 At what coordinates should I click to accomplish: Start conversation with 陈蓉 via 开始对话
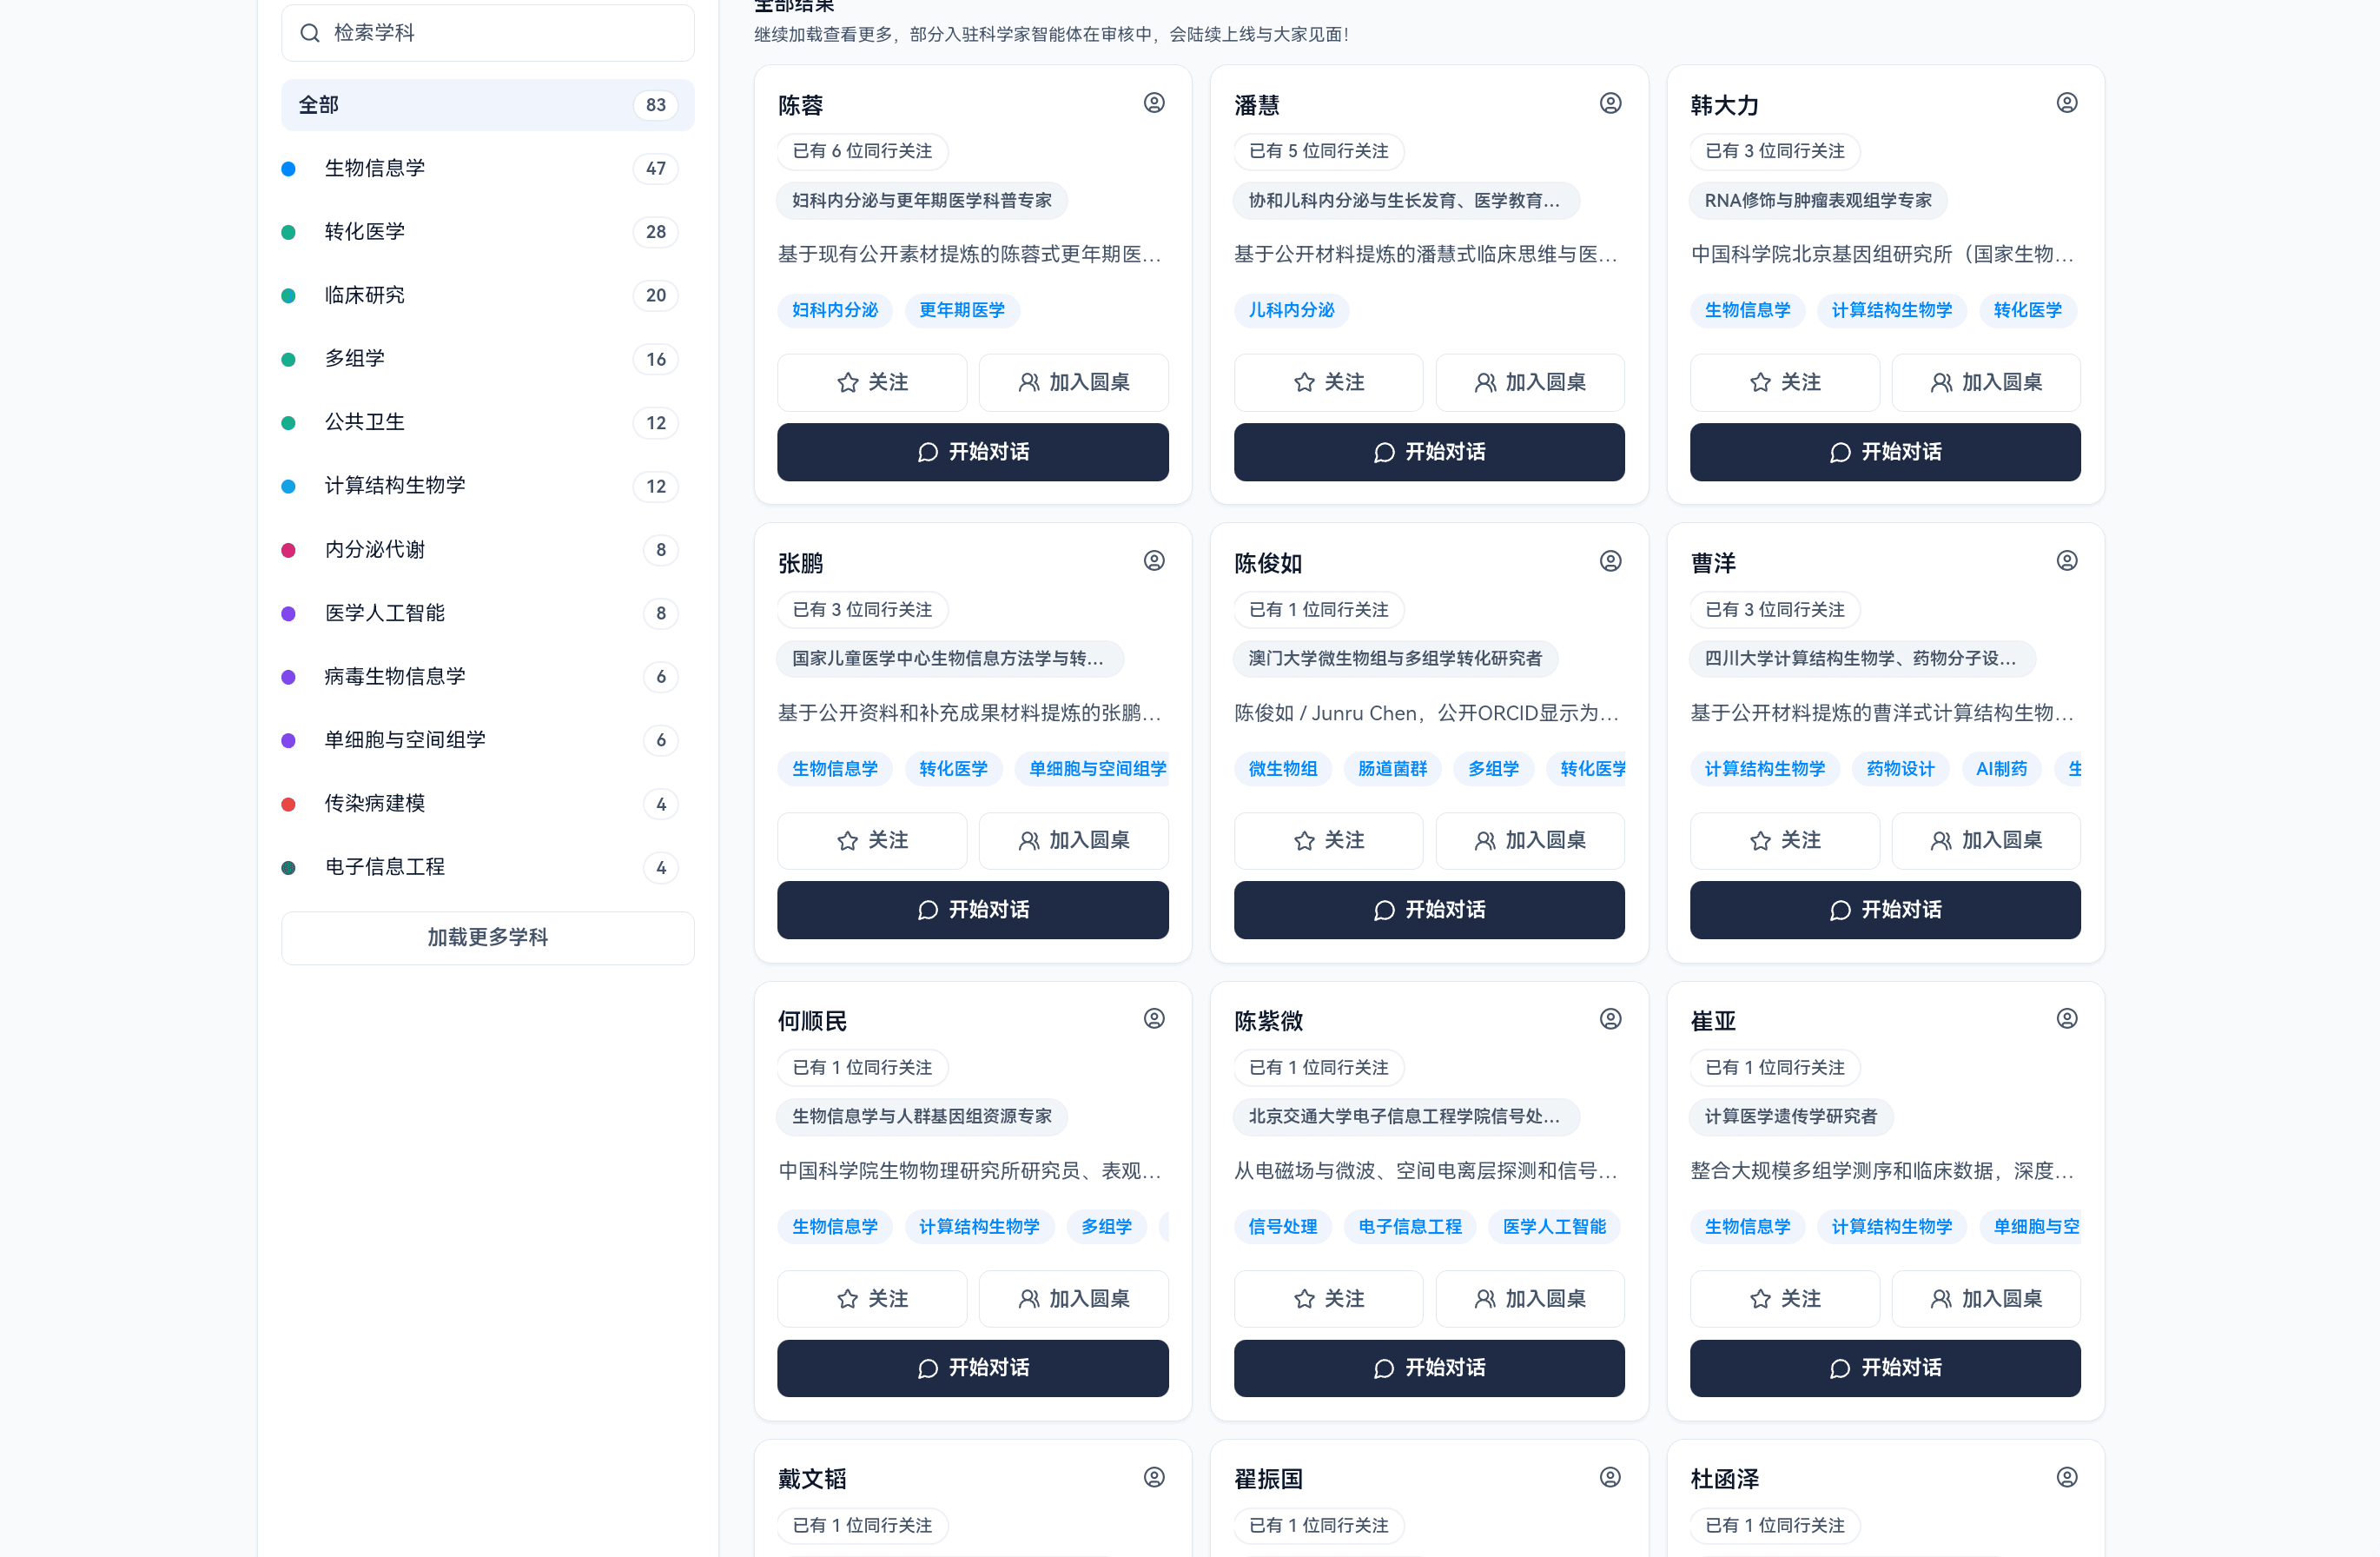[x=973, y=452]
